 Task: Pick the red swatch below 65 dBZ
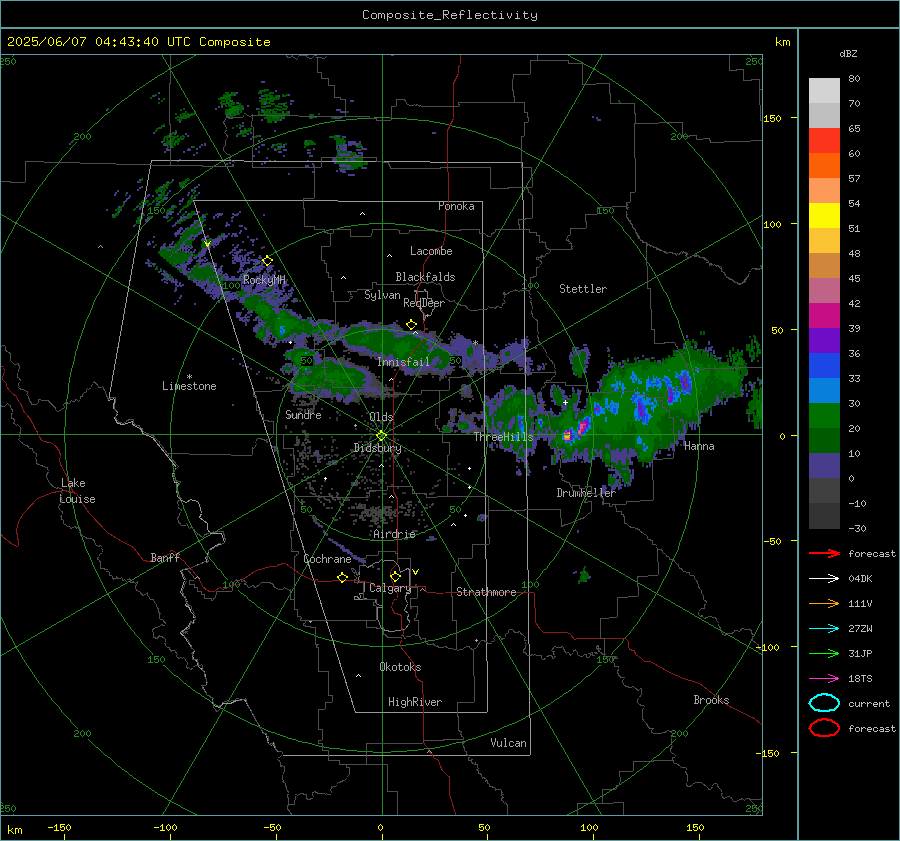824,141
